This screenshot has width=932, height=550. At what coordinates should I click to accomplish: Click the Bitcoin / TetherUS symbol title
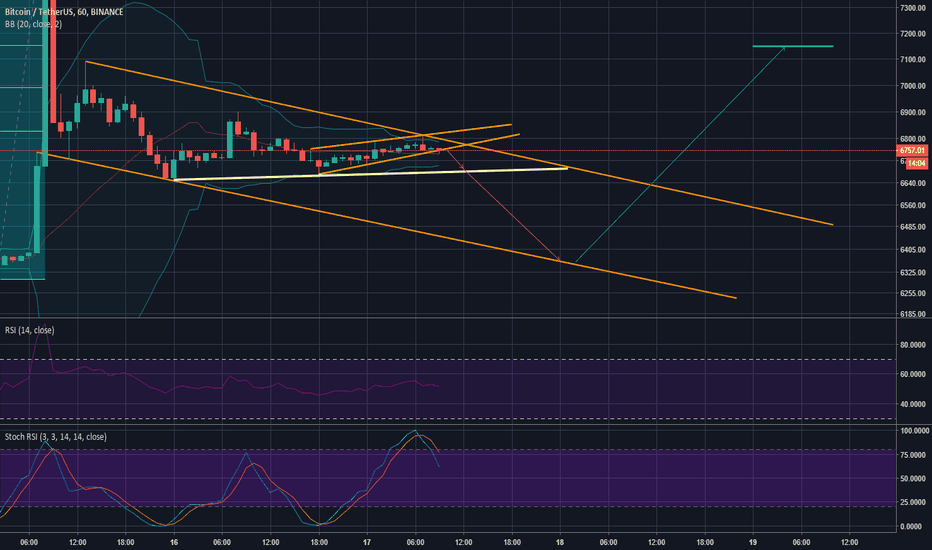coord(64,11)
